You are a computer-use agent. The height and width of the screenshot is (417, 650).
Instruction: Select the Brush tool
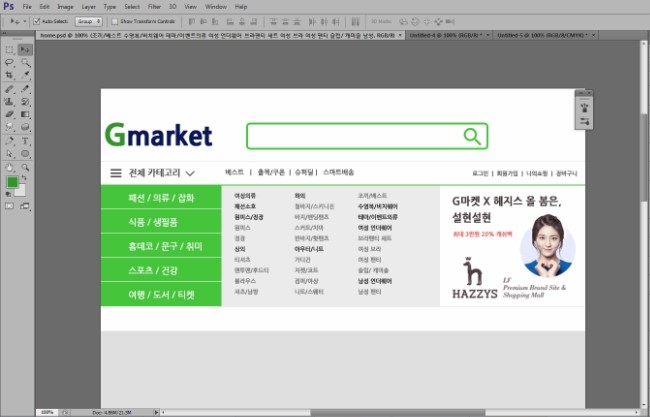click(x=25, y=89)
